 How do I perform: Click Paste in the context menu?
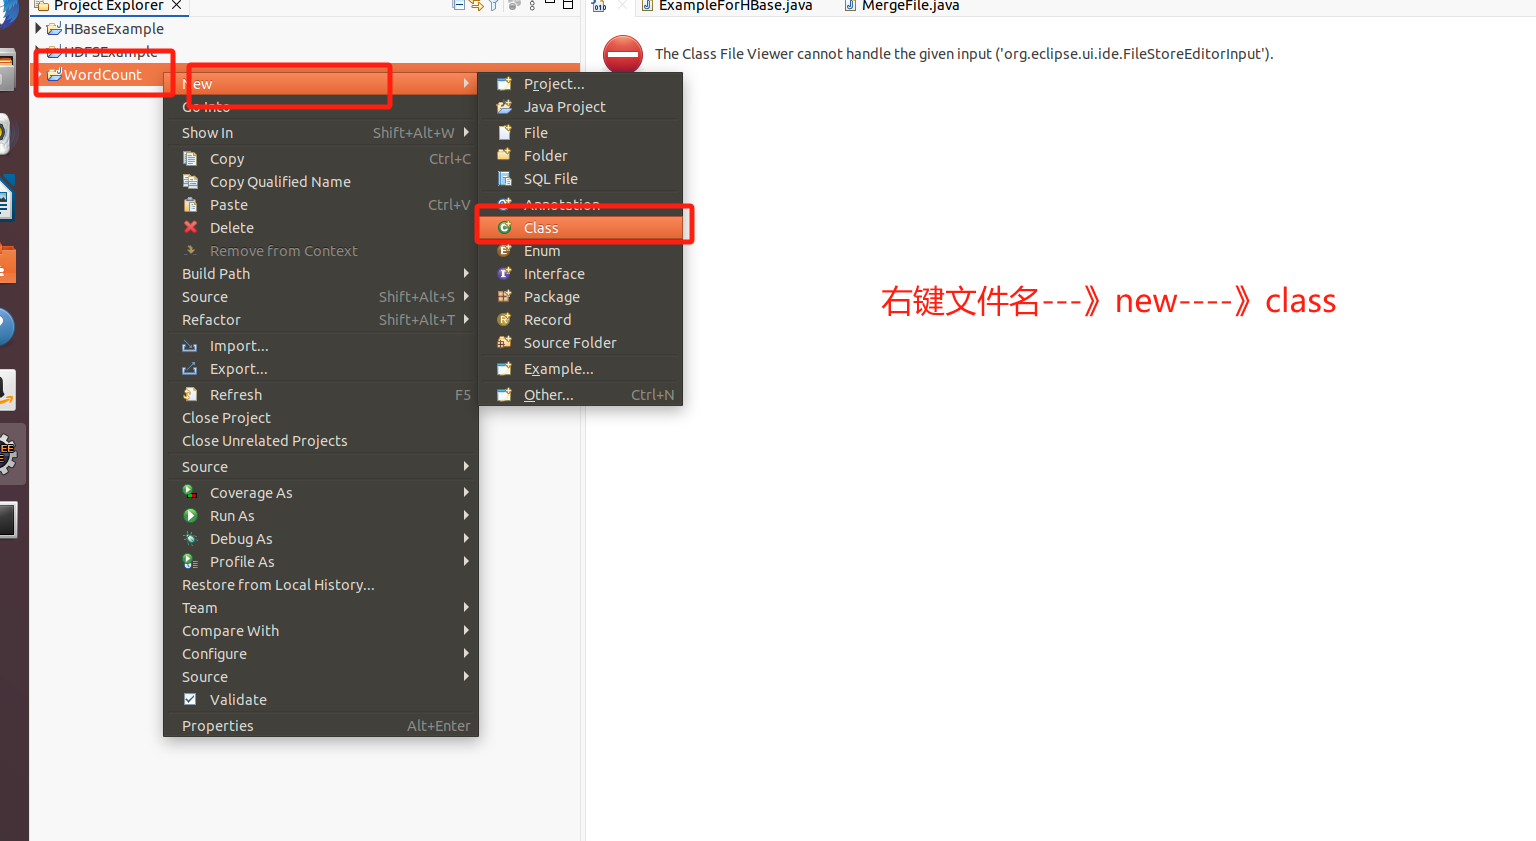coord(321,205)
